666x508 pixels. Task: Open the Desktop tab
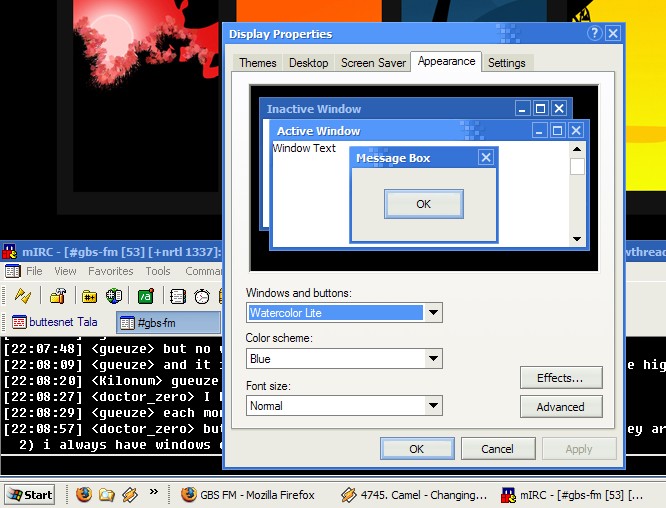click(x=308, y=63)
